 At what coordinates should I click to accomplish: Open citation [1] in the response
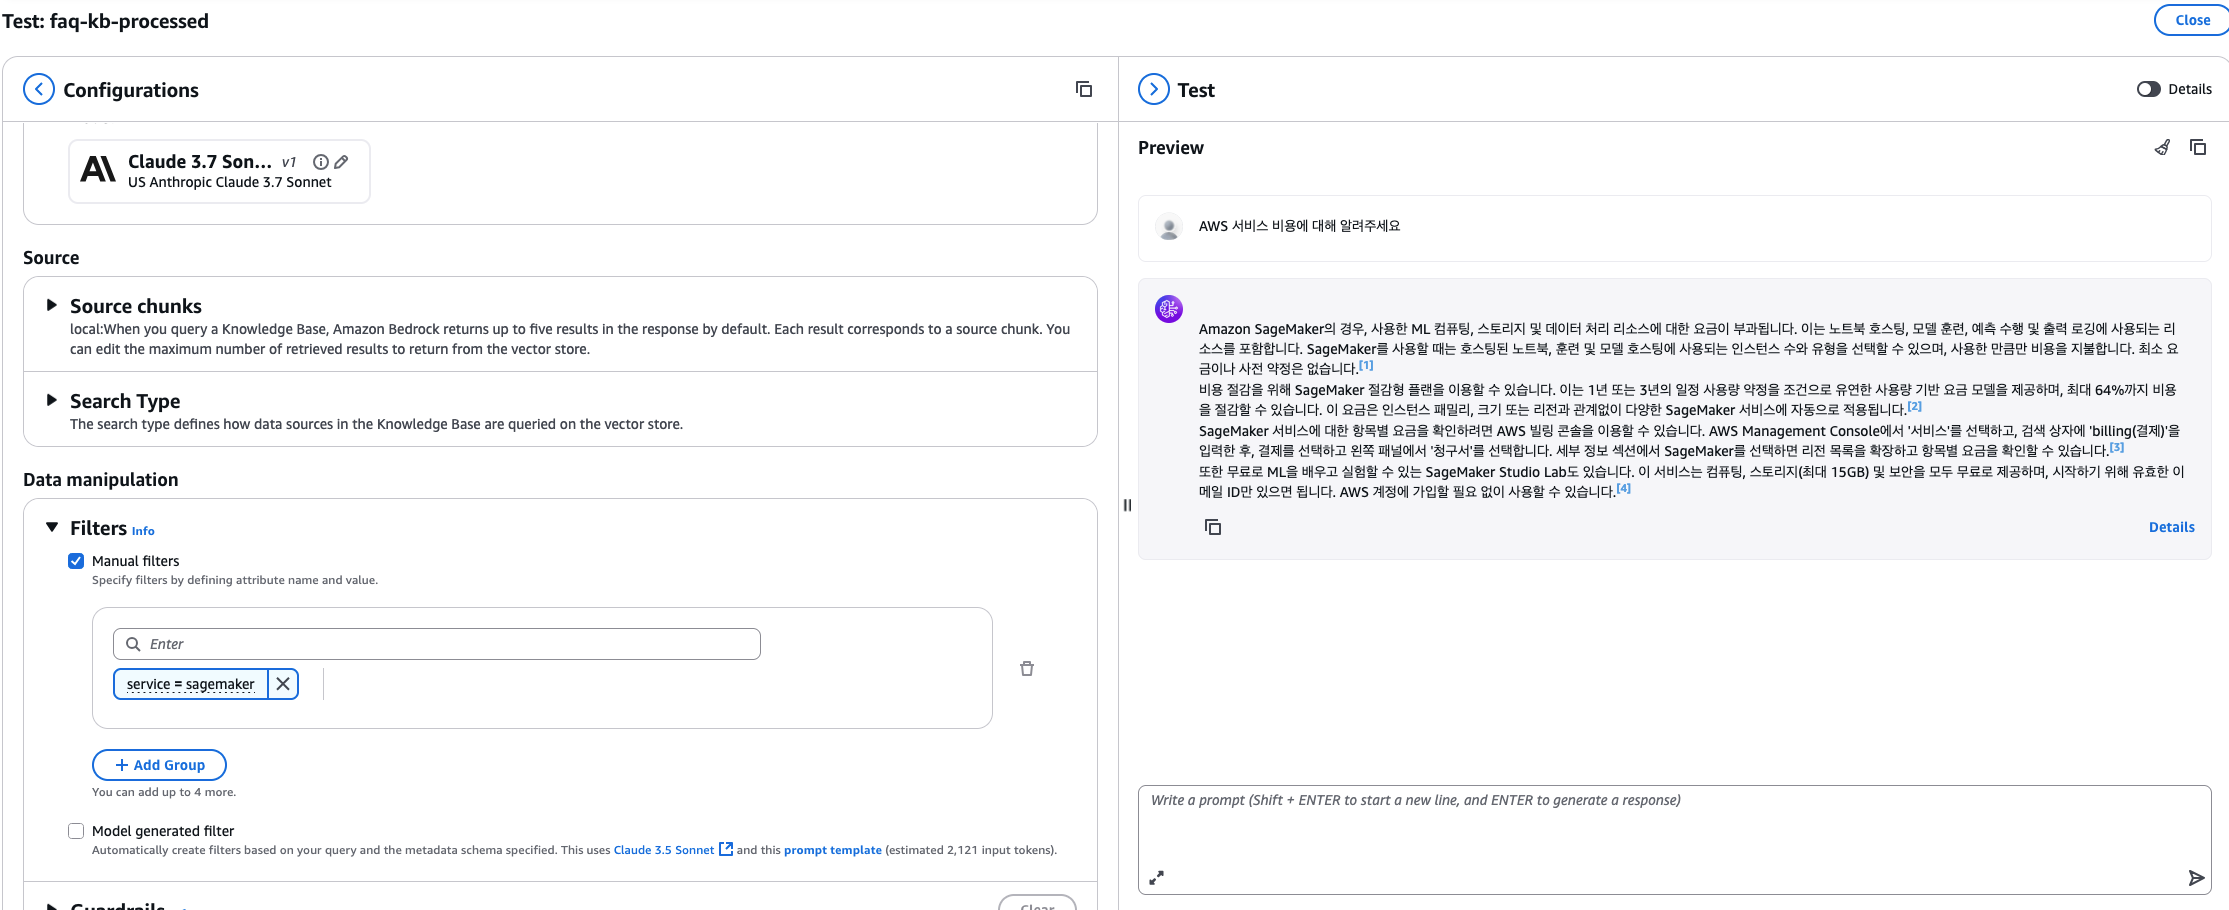1366,365
